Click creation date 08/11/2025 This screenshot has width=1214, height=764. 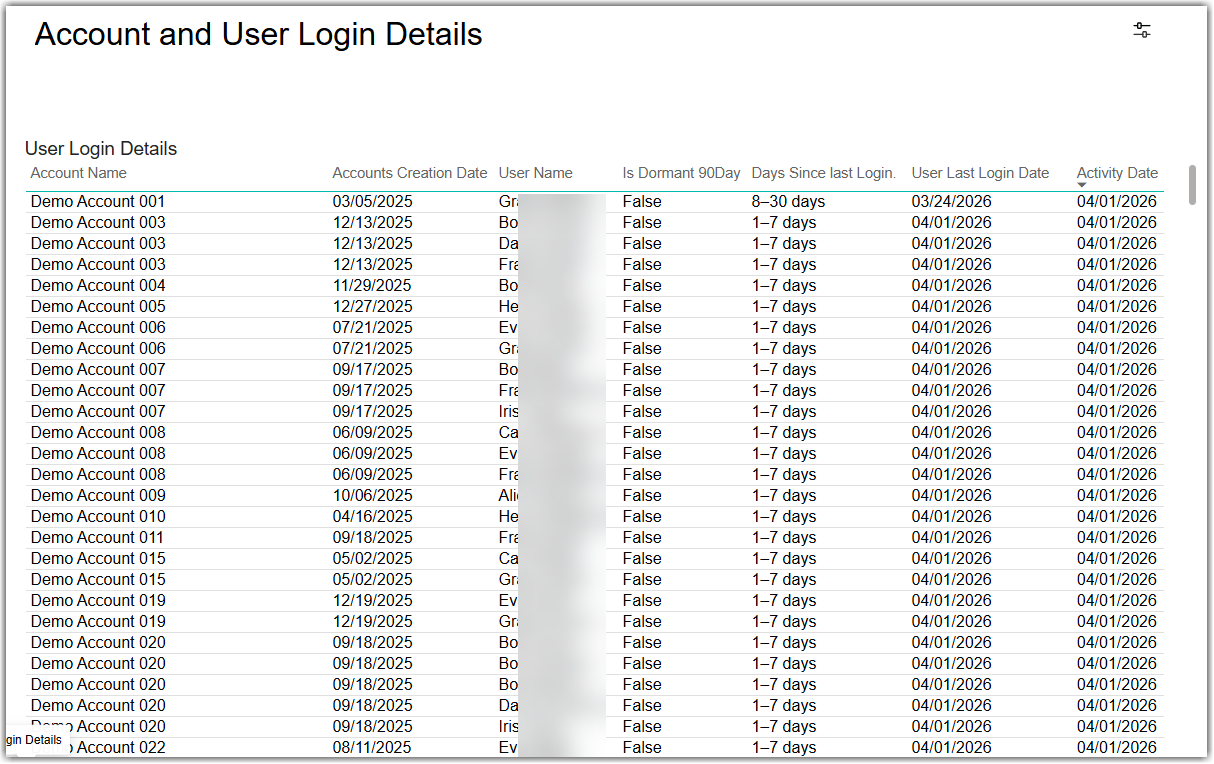(373, 747)
